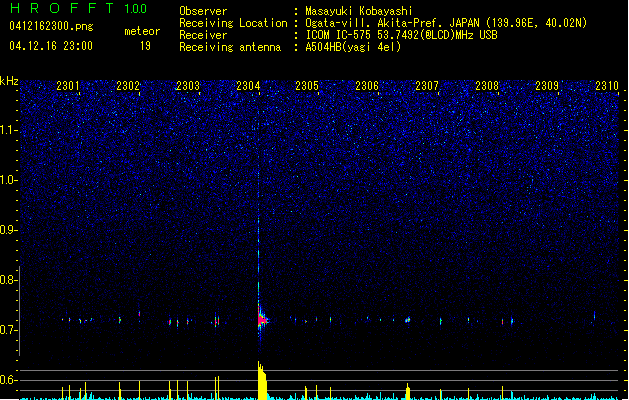Click the Receiving Location label

pos(233,23)
